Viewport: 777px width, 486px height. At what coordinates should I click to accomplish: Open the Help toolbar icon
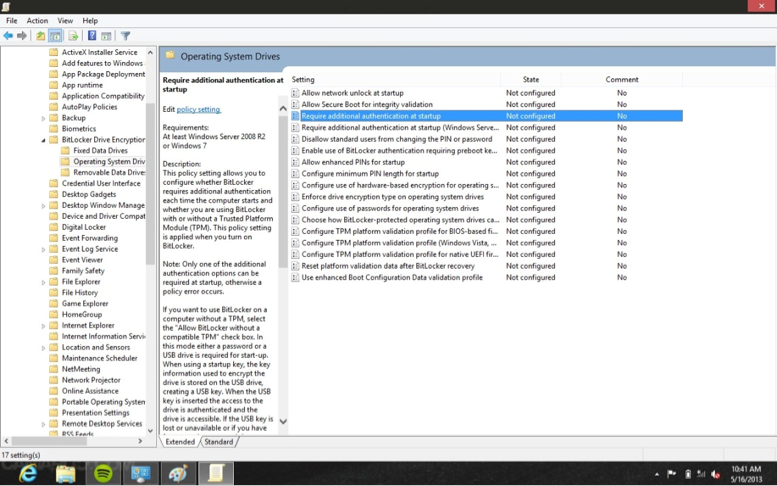(92, 36)
